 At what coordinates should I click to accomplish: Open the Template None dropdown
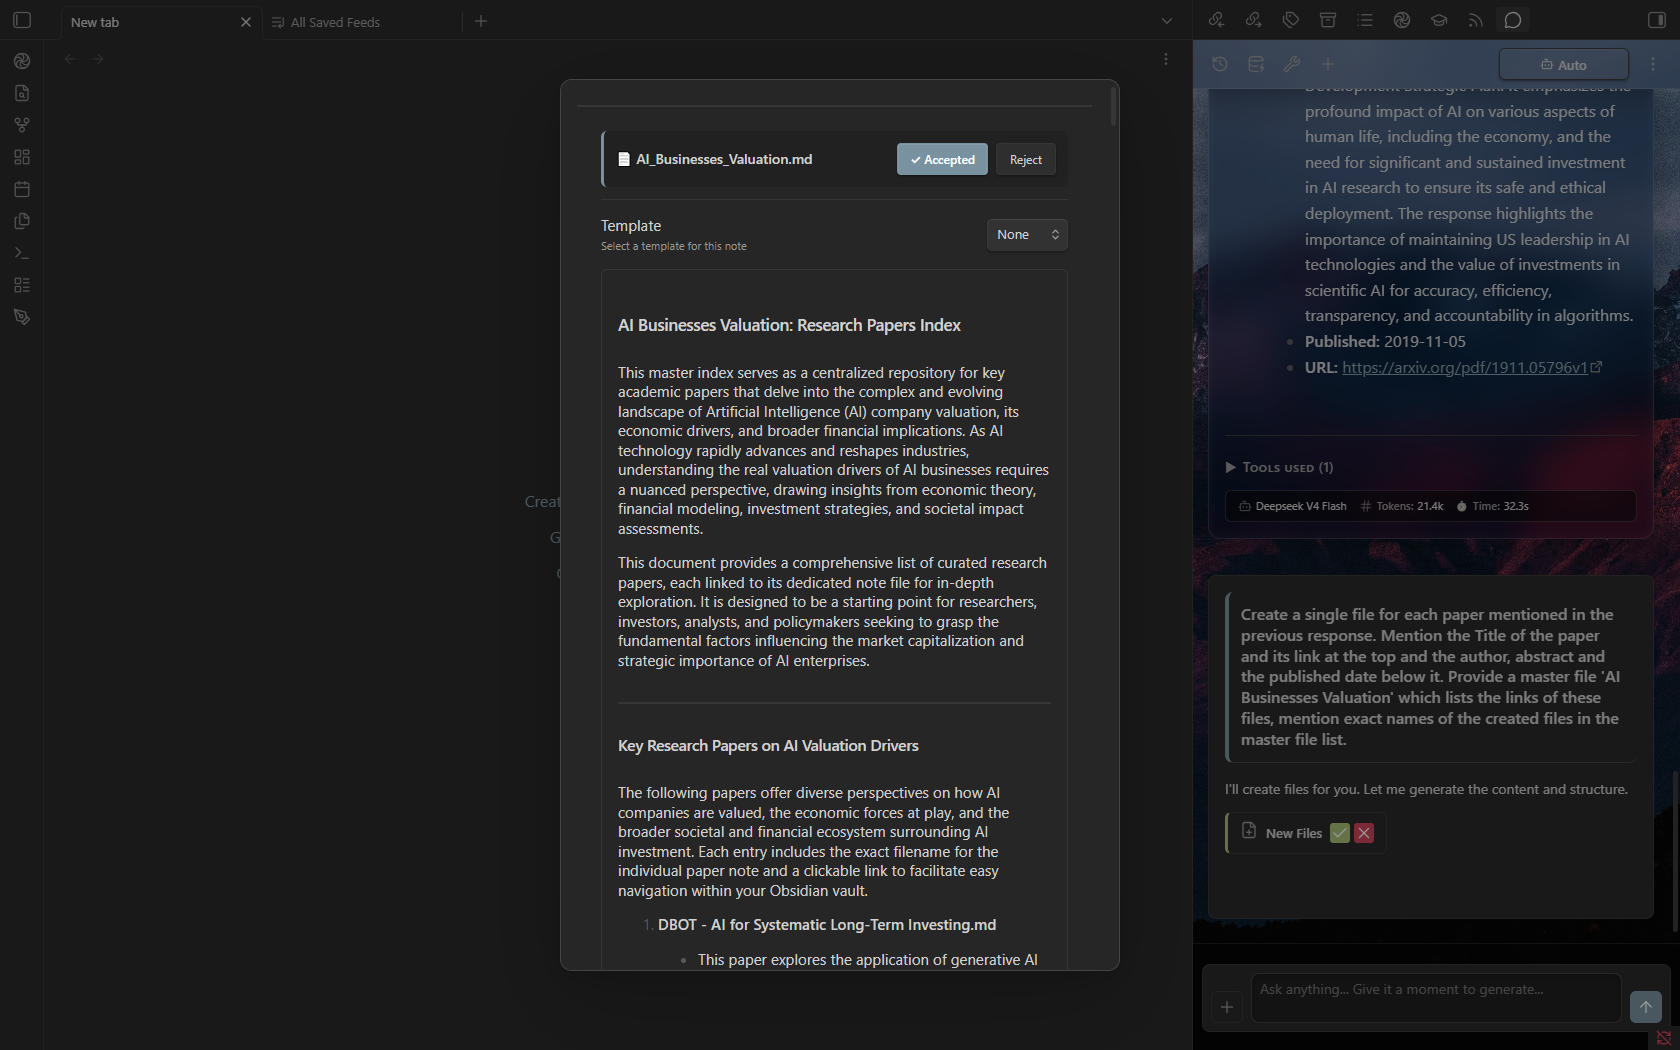coord(1027,235)
